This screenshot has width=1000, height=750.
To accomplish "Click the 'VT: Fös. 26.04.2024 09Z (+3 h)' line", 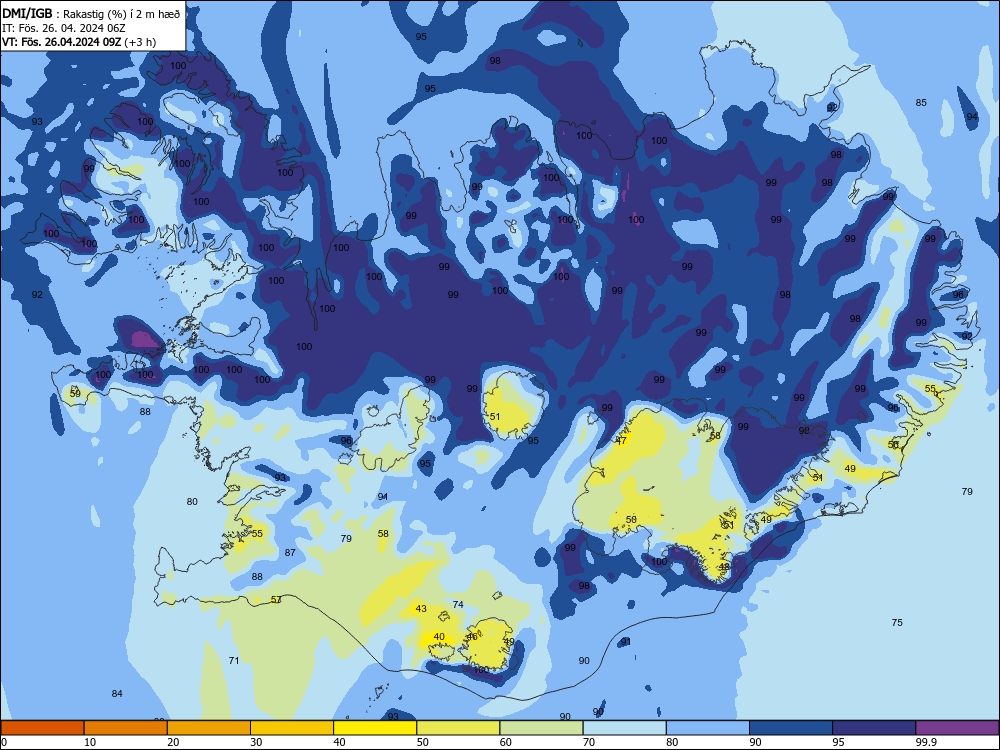I will pyautogui.click(x=79, y=42).
